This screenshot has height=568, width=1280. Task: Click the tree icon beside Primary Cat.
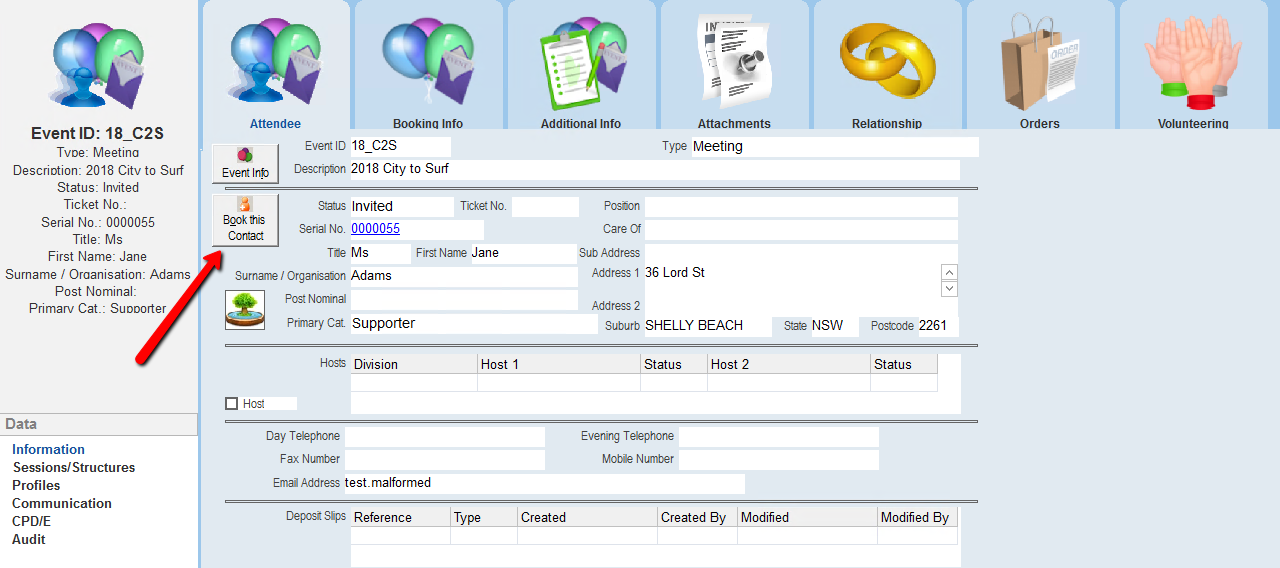245,310
